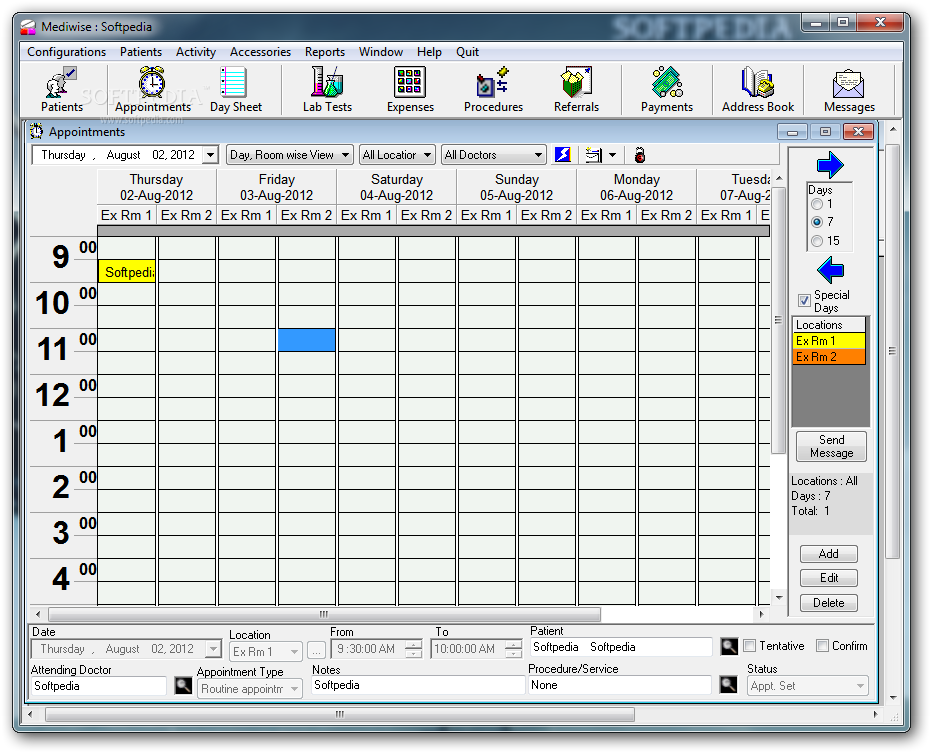This screenshot has height=753, width=931.
Task: Open the Help menu
Action: (x=429, y=52)
